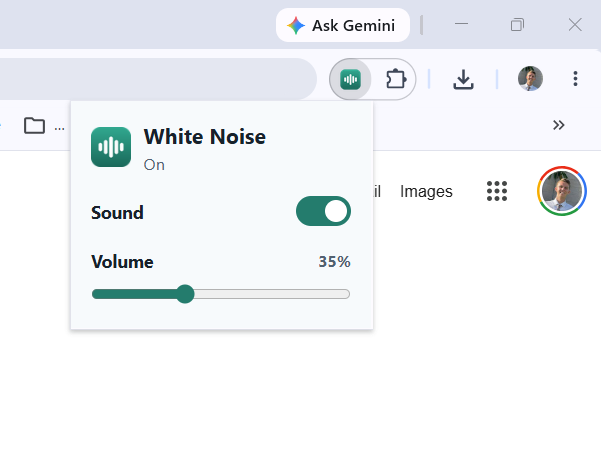Image resolution: width=601 pixels, height=452 pixels.
Task: Open the bookmarks folder icon
Action: click(x=34, y=125)
